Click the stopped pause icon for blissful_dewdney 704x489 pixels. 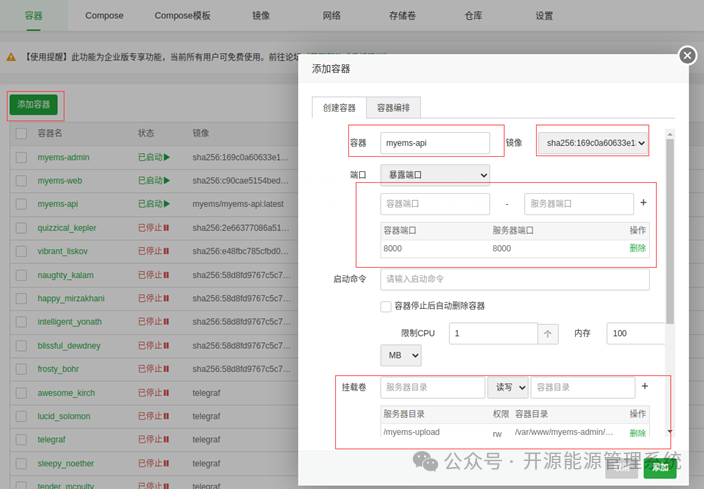[x=167, y=345]
